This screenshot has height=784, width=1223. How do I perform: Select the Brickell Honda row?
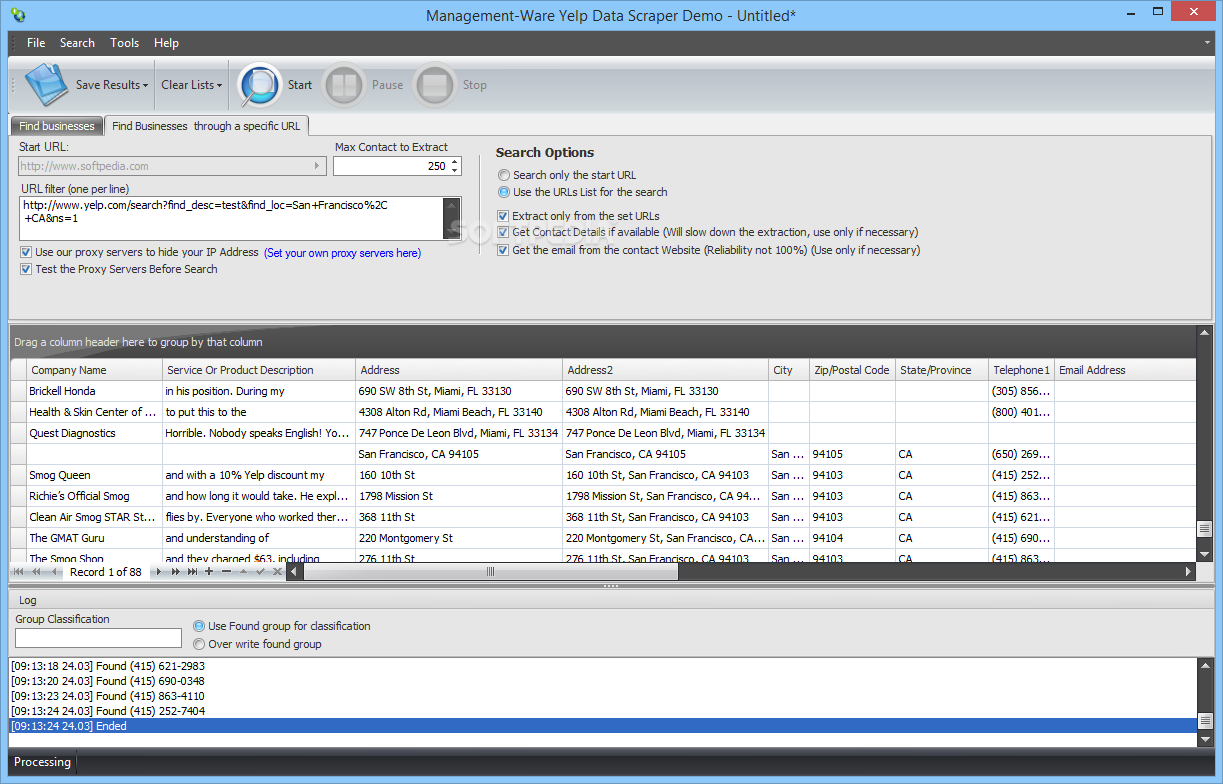coord(603,391)
